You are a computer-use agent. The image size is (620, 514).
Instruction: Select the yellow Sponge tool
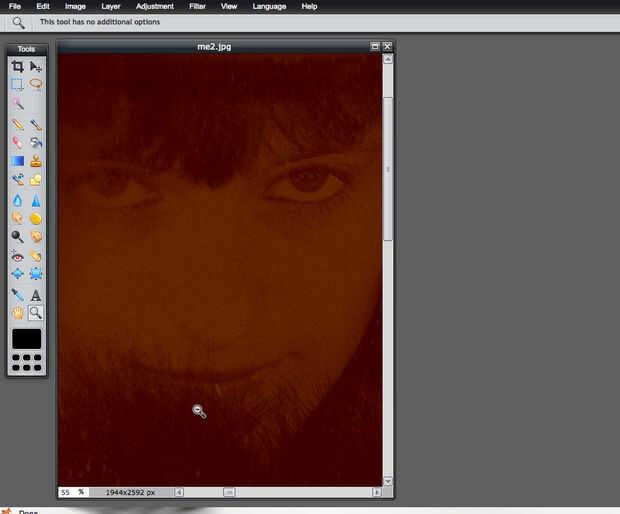pyautogui.click(x=36, y=218)
